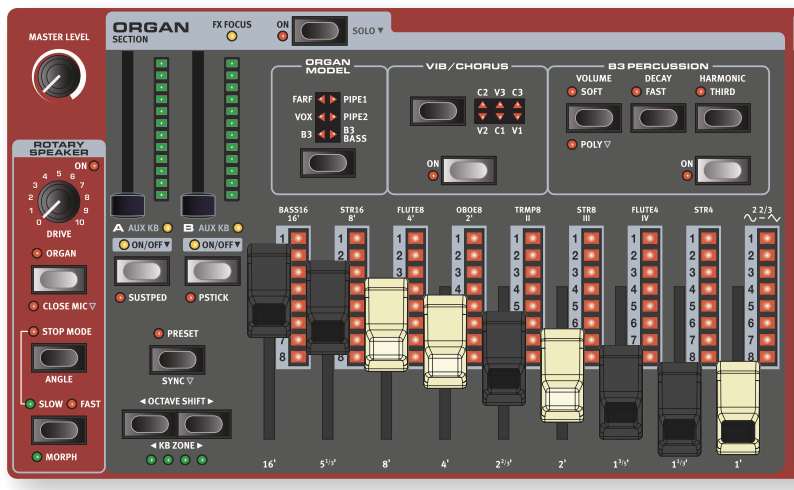Viewport: 794px width, 490px height.
Task: Toggle the Rotary Speaker Organ button
Action: tap(59, 279)
